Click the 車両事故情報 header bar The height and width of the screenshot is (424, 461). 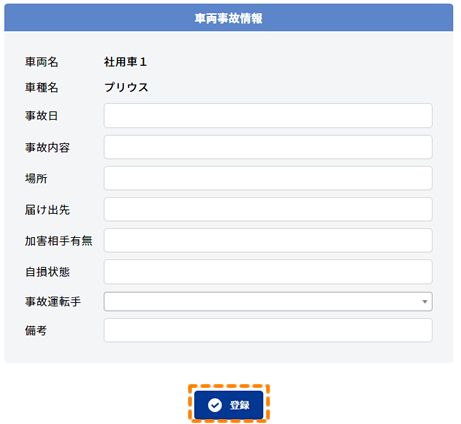coord(229,18)
